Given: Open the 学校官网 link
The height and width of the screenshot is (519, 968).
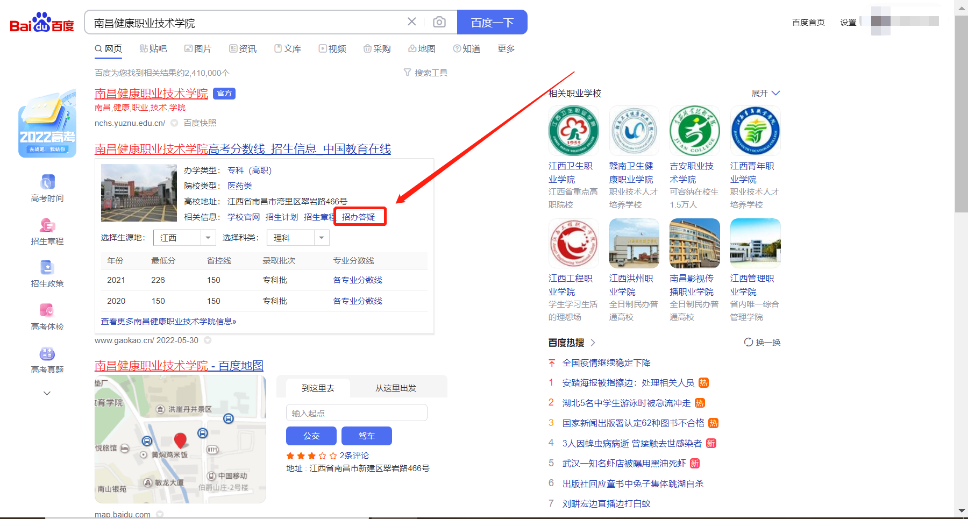Looking at the screenshot, I should [x=244, y=217].
